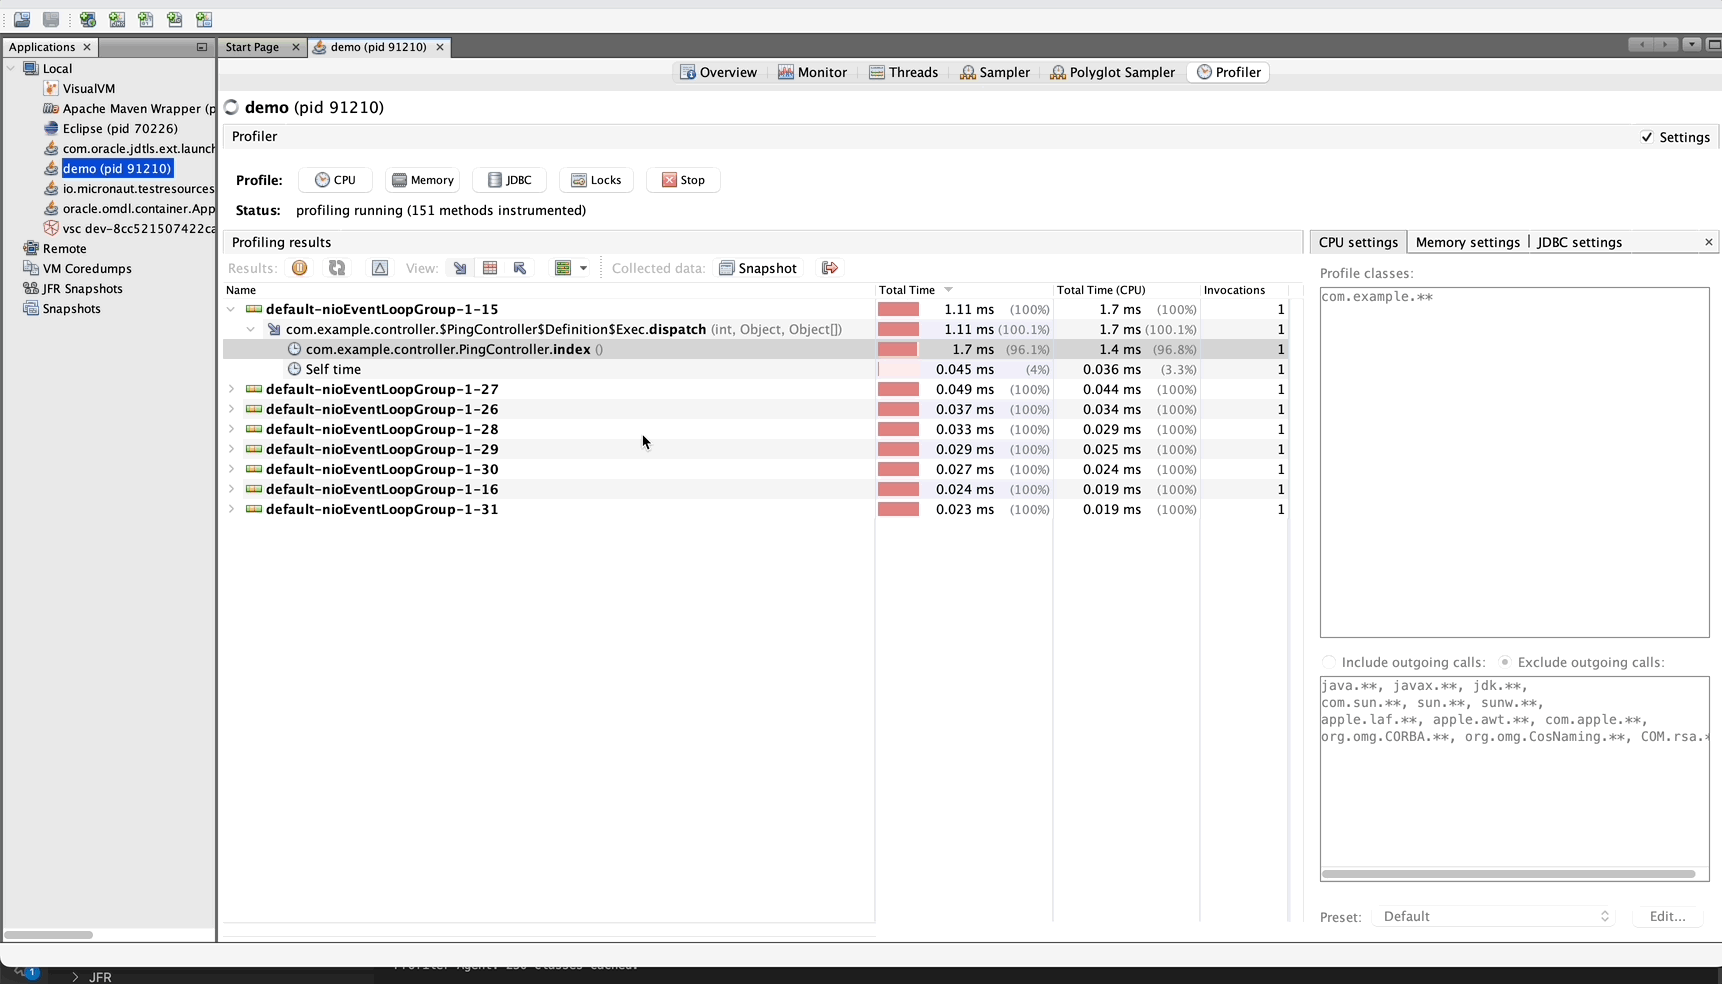Select the reverse calls view icon
The height and width of the screenshot is (984, 1722).
(x=520, y=268)
